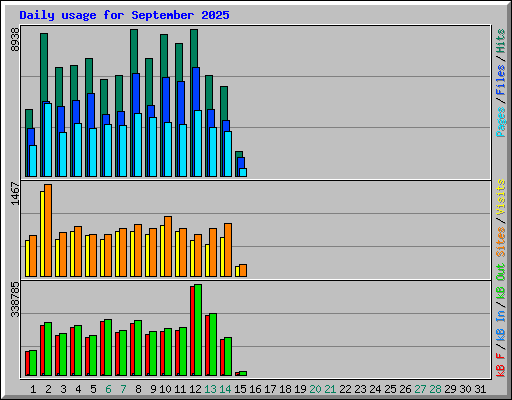Select day 24 on the axis

click(x=375, y=389)
